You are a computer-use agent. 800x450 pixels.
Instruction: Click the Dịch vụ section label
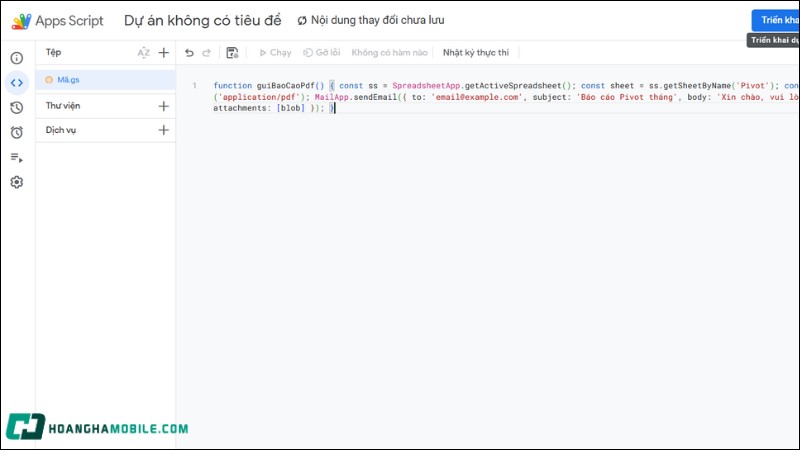(61, 130)
